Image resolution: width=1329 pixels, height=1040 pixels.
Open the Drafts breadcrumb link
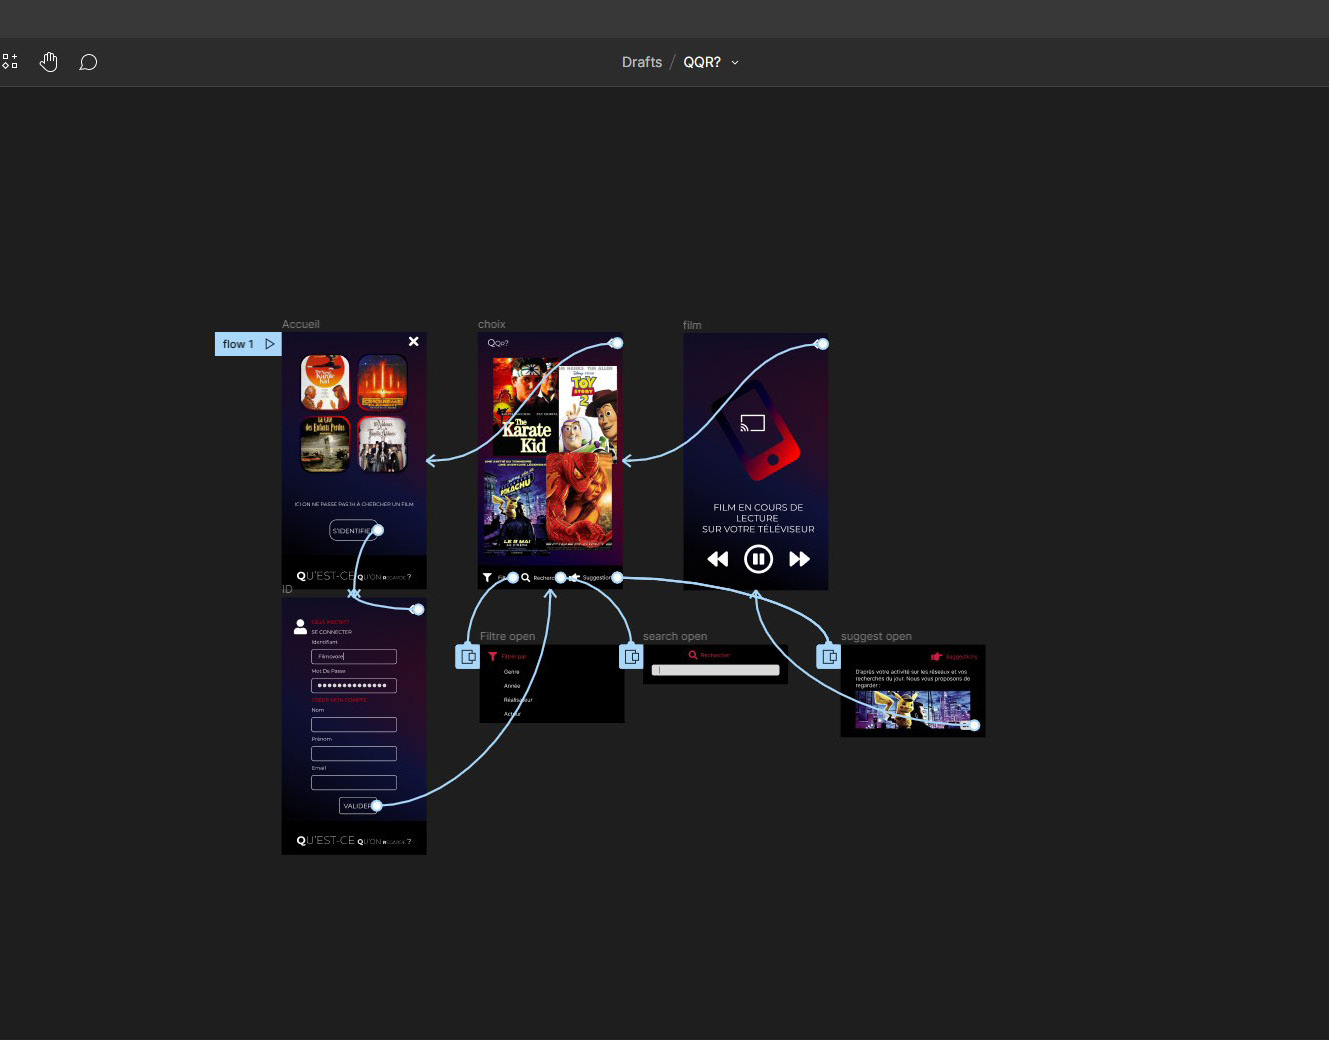point(642,62)
